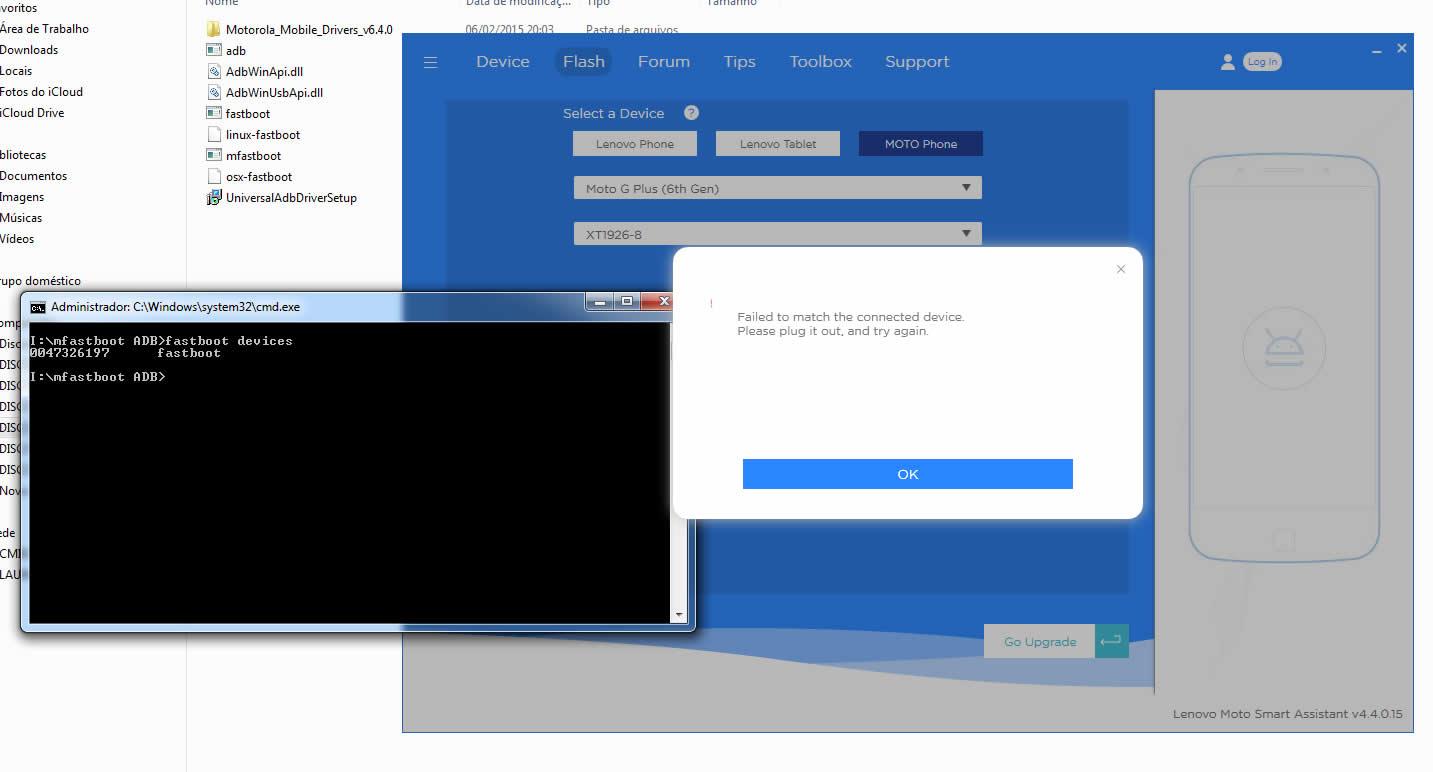Open the hamburger menu in Smart Assistant

pyautogui.click(x=431, y=62)
